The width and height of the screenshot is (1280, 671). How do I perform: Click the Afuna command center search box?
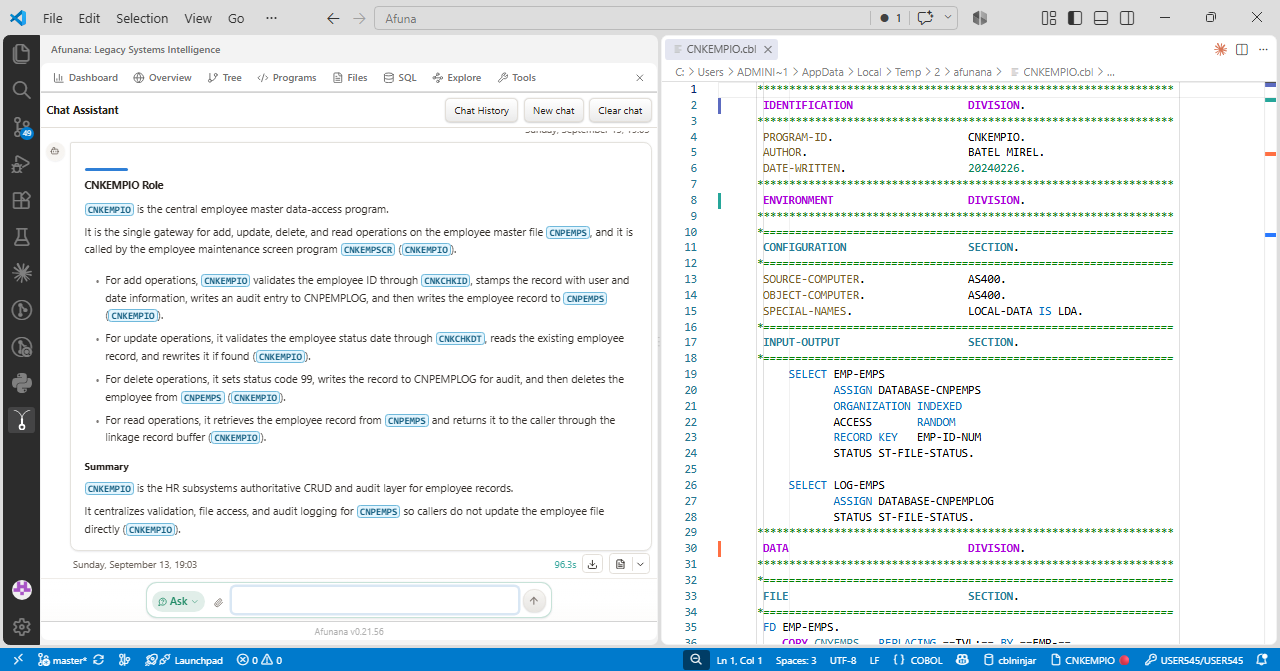pos(620,18)
